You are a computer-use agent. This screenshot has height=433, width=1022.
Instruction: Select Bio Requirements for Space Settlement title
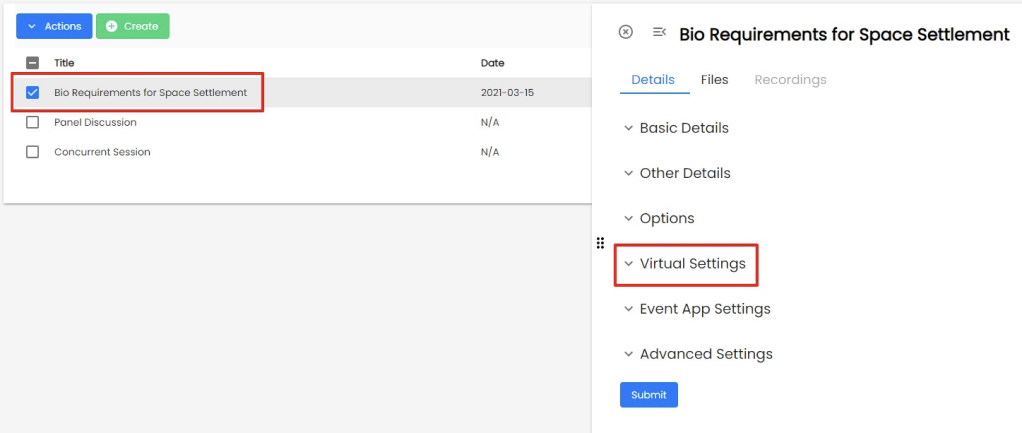point(151,93)
